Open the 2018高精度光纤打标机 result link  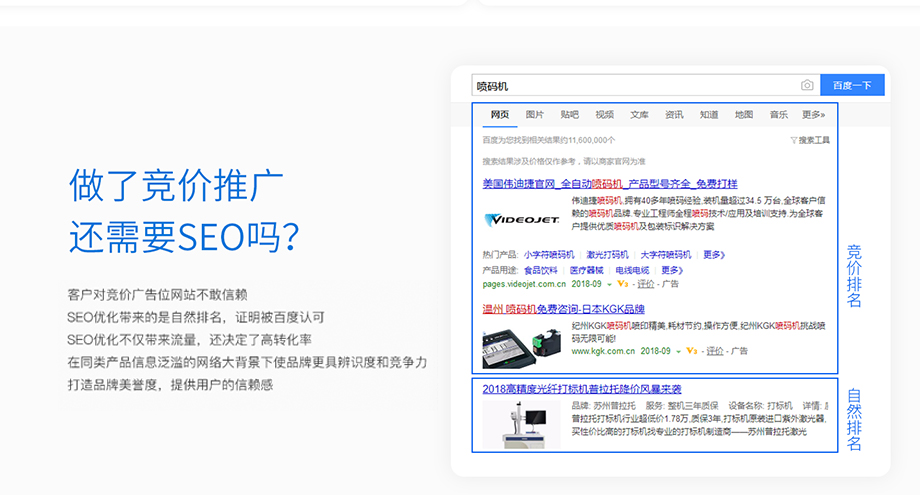pos(581,388)
